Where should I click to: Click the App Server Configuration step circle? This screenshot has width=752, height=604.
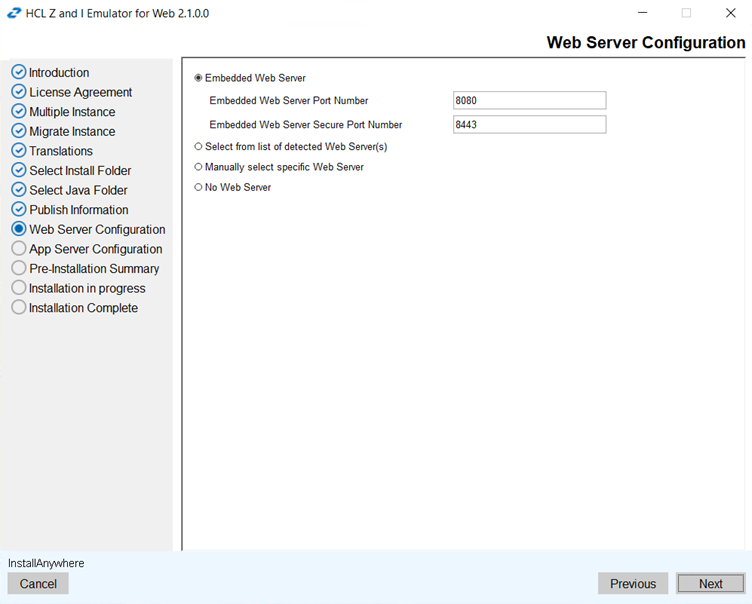(19, 249)
